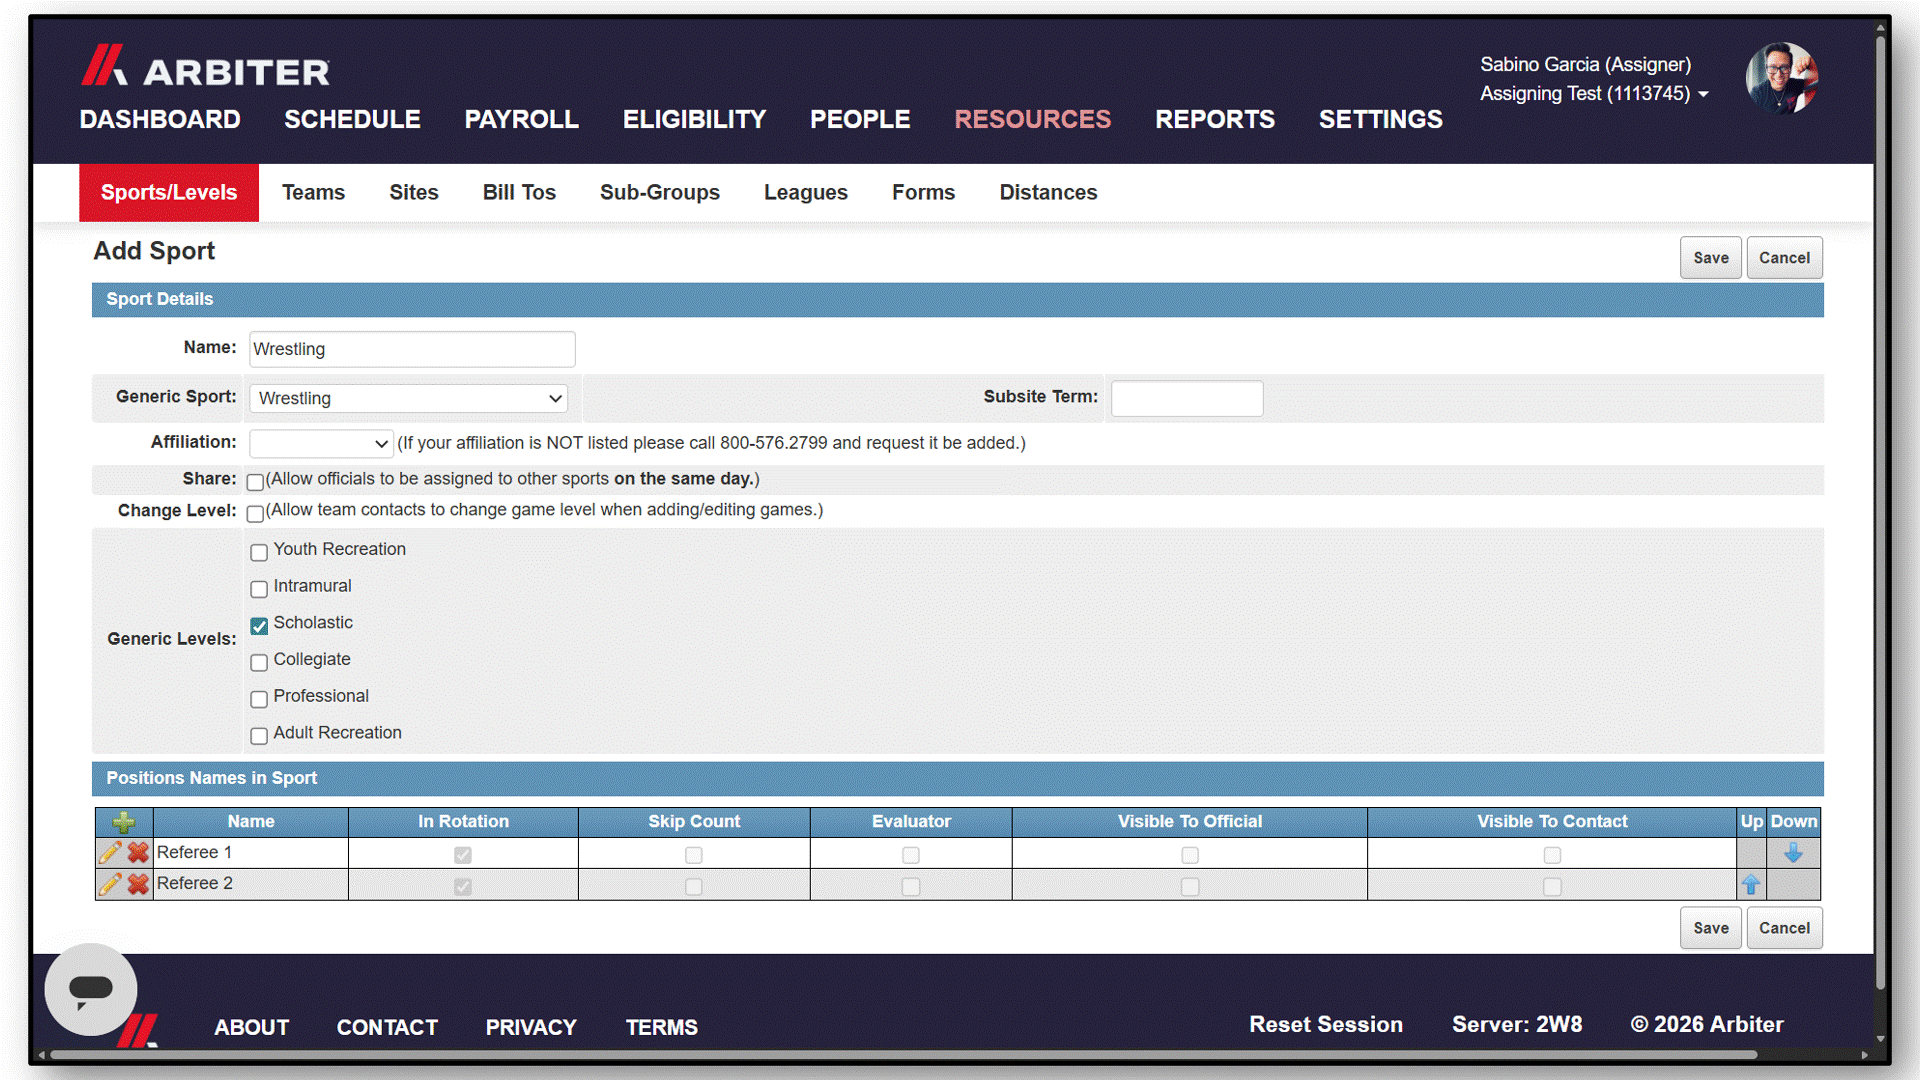Screen dimensions: 1920x1080
Task: Check the Professional level
Action: [x=259, y=699]
